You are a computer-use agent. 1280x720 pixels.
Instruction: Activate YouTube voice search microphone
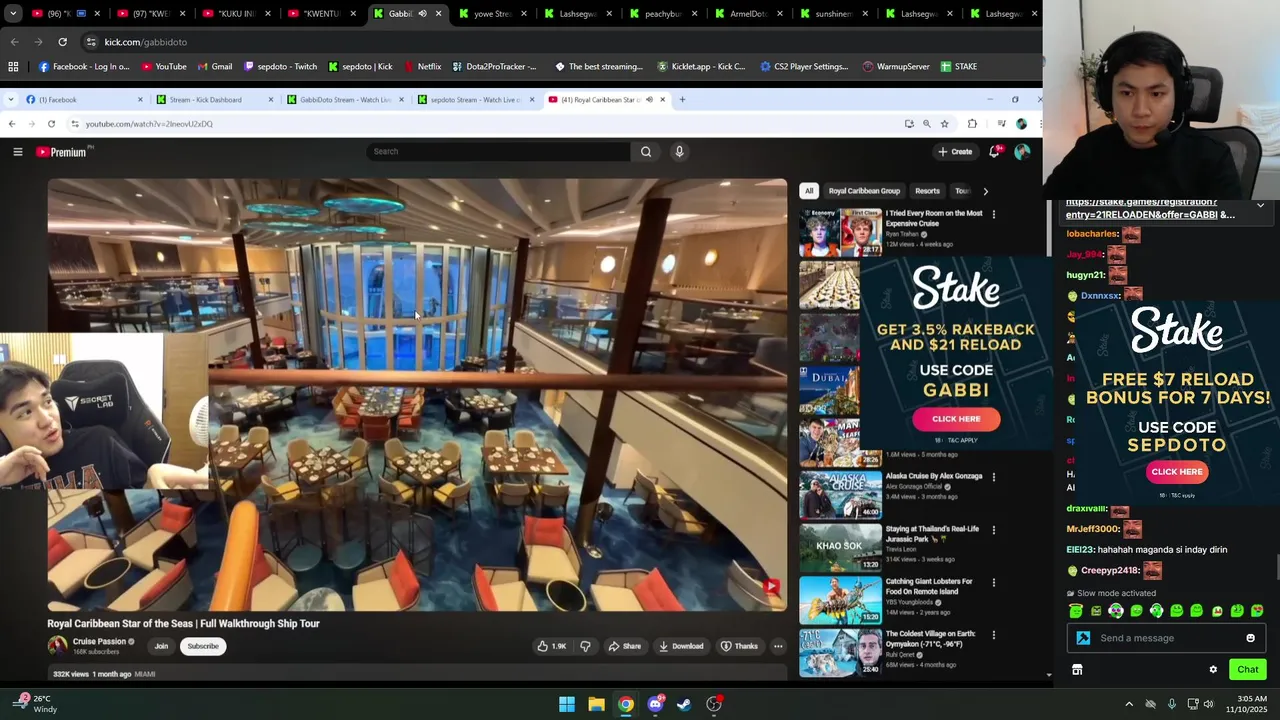pos(679,152)
